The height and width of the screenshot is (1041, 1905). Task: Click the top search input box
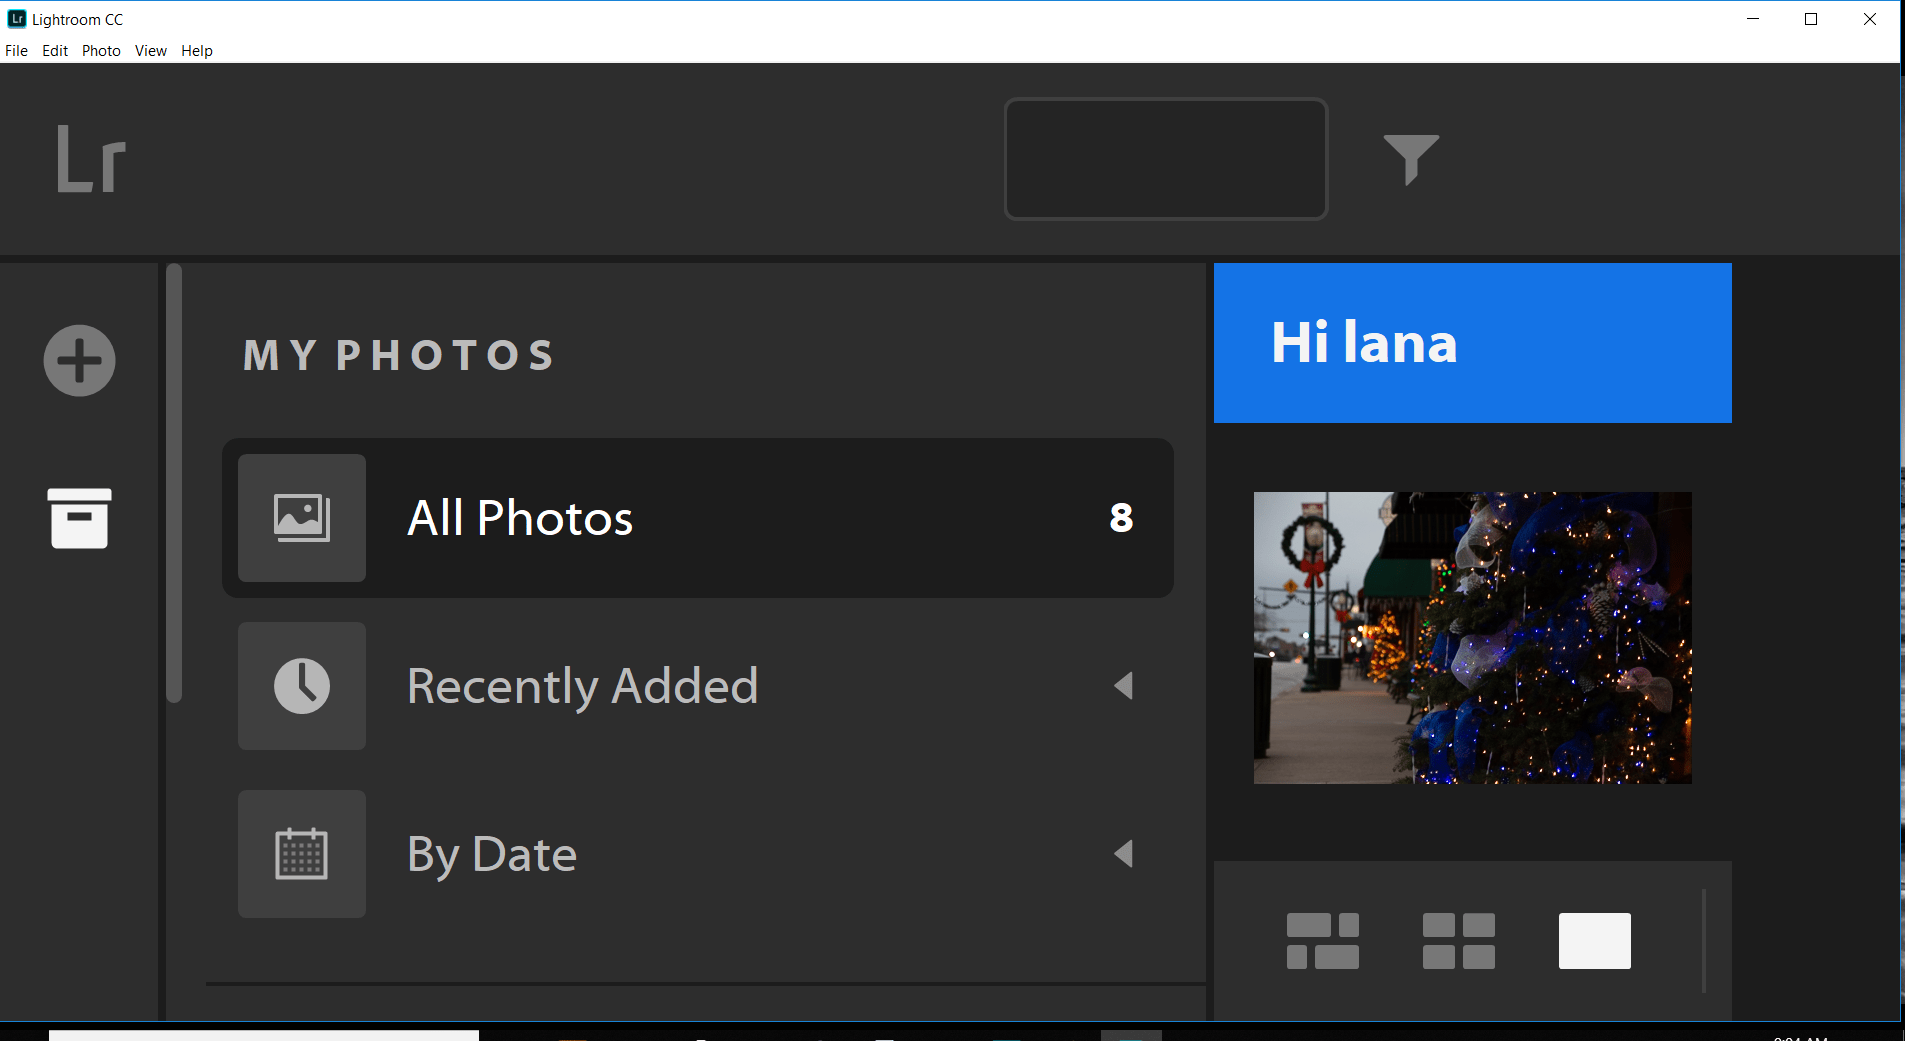(1165, 158)
